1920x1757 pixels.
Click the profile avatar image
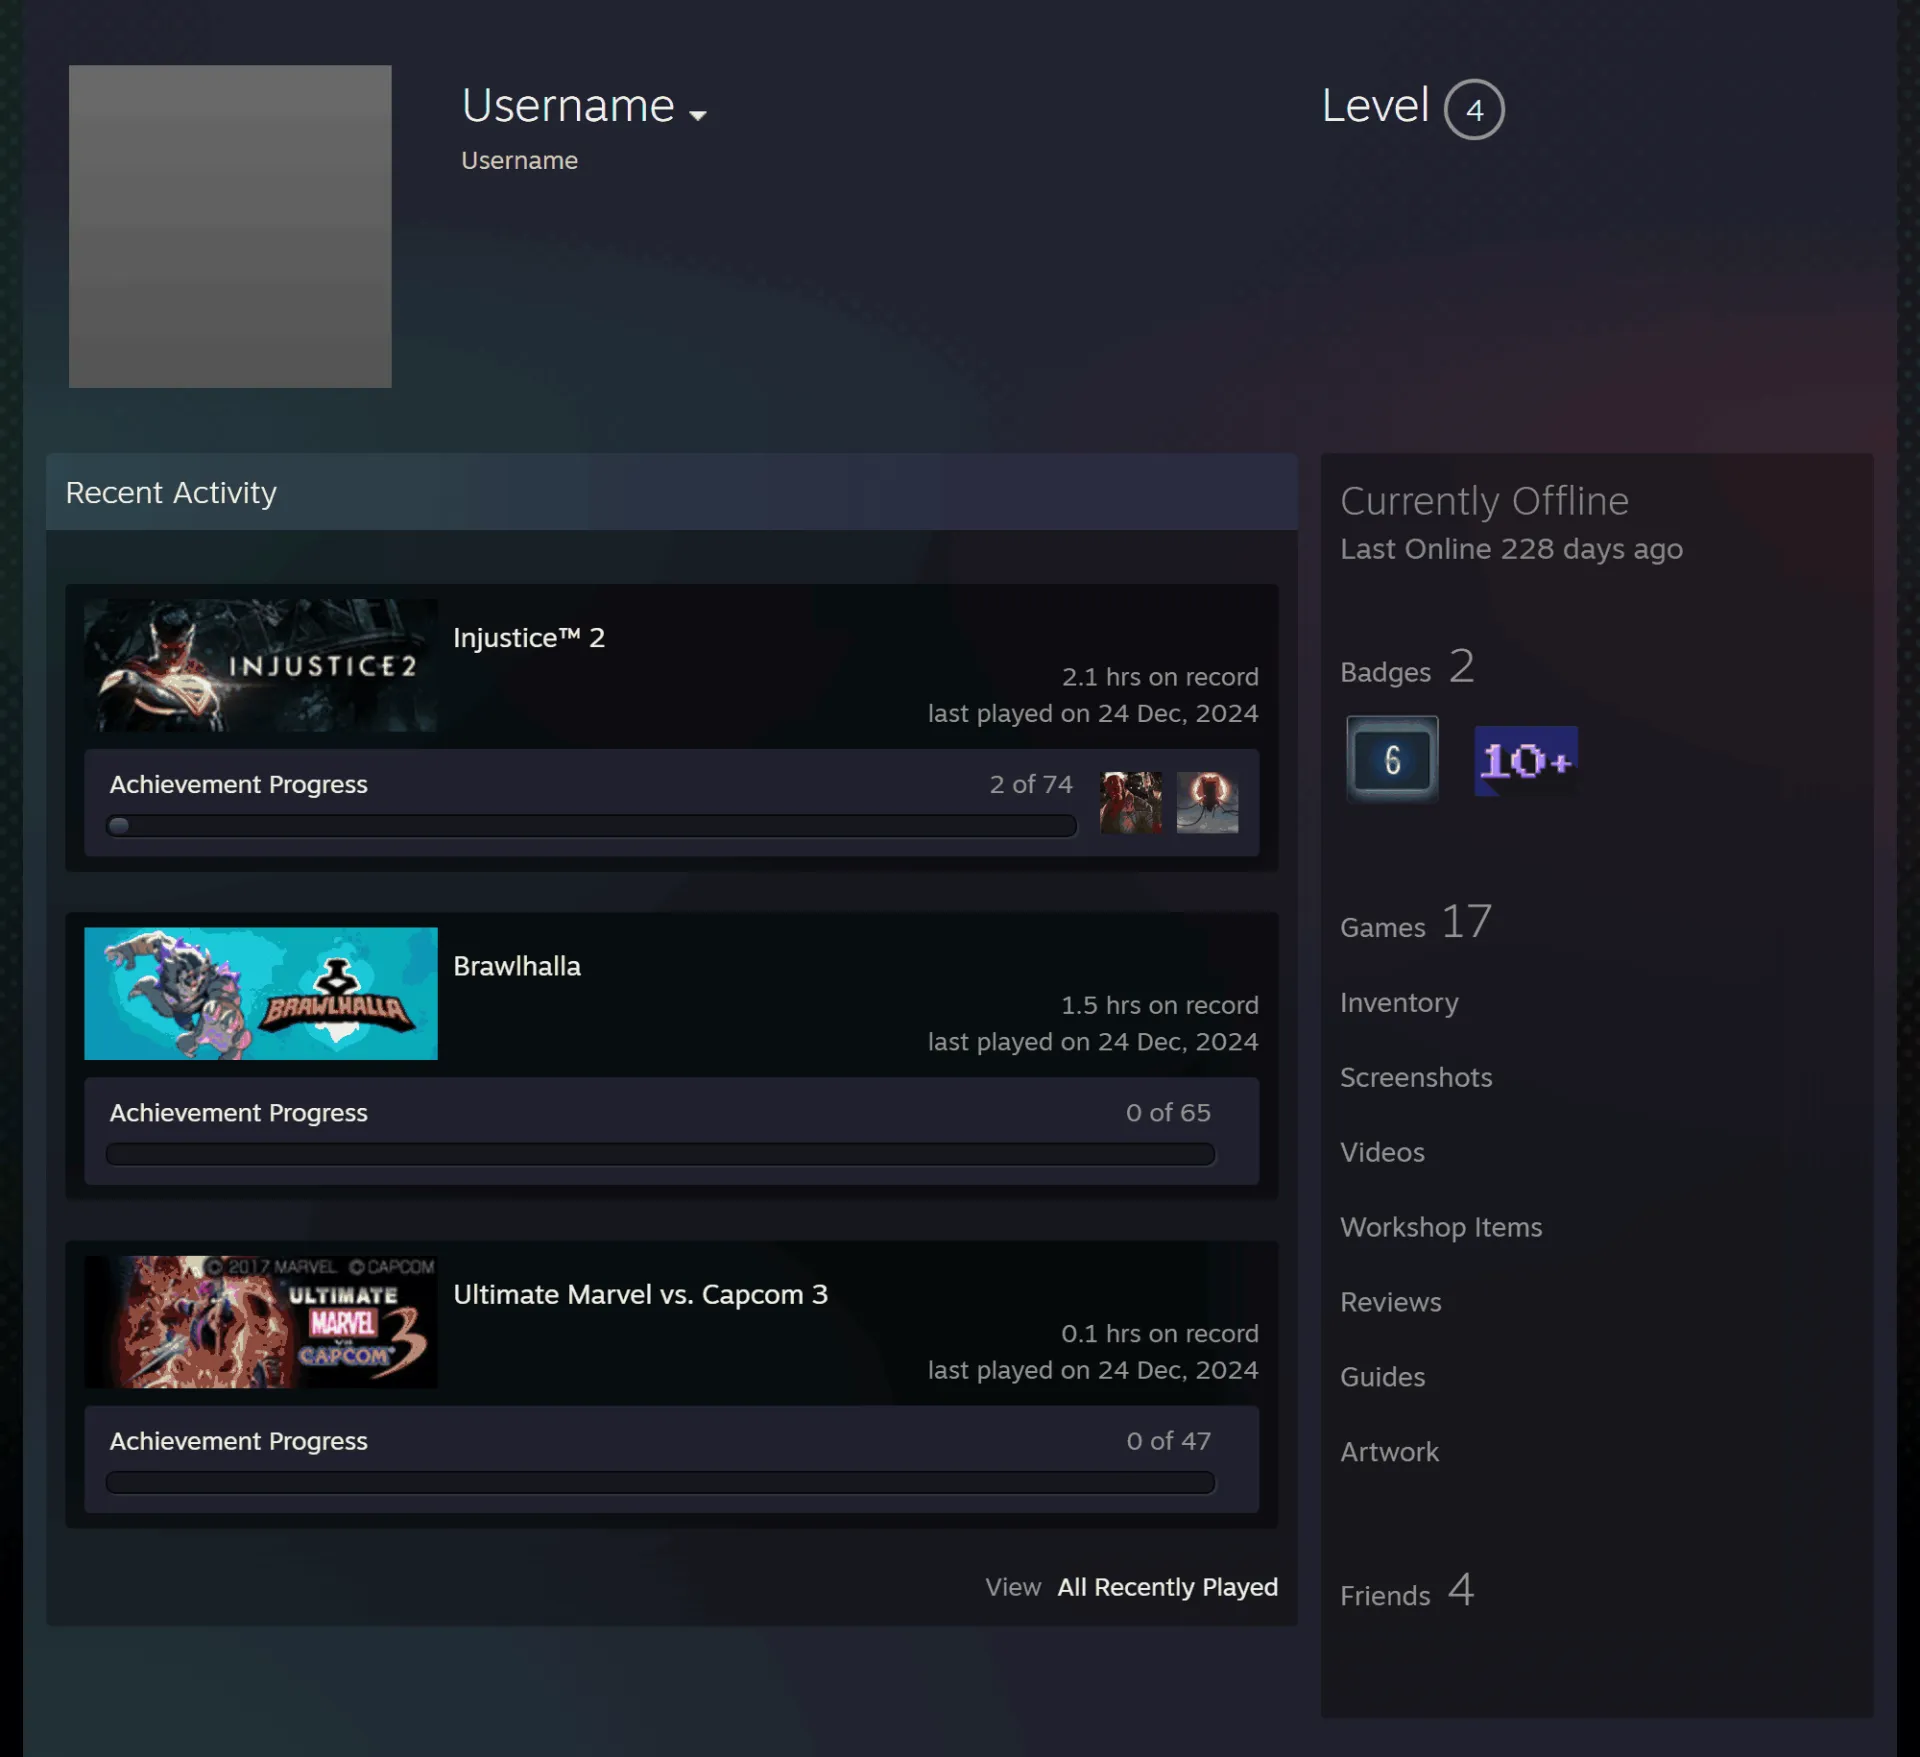click(230, 226)
